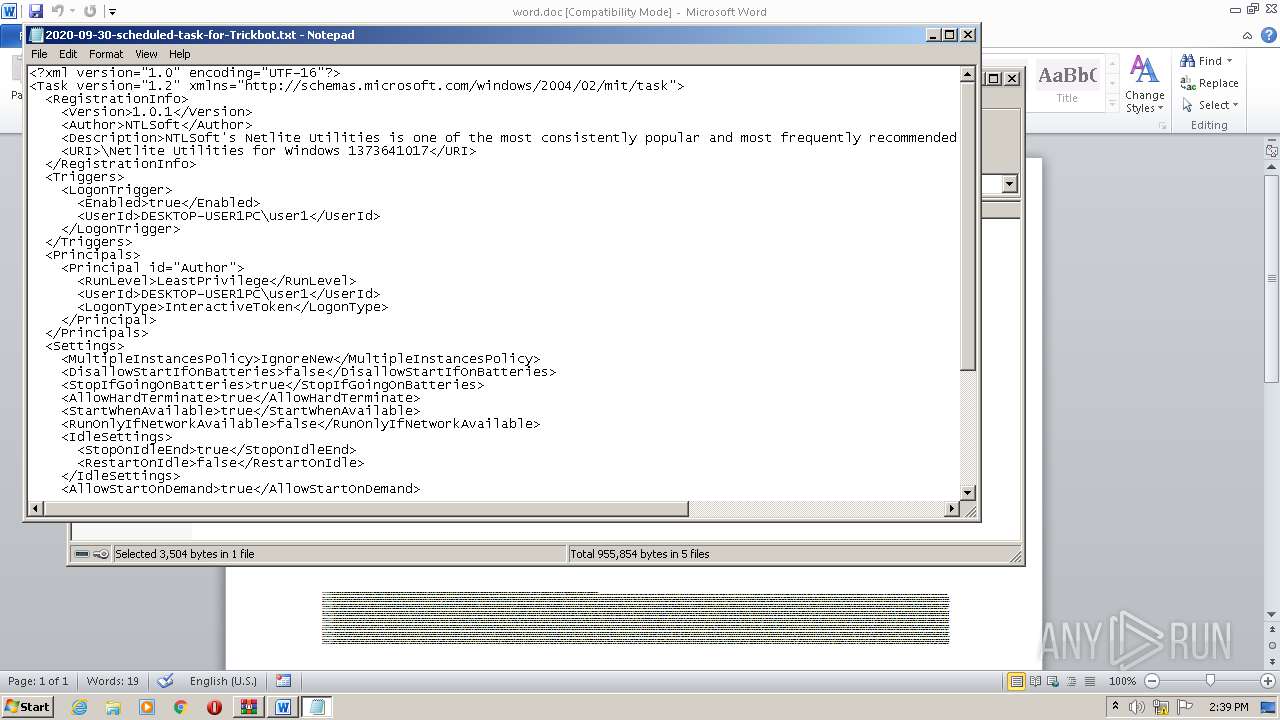Switch to Outline view
Screen dimensions: 1280x720
1072,681
